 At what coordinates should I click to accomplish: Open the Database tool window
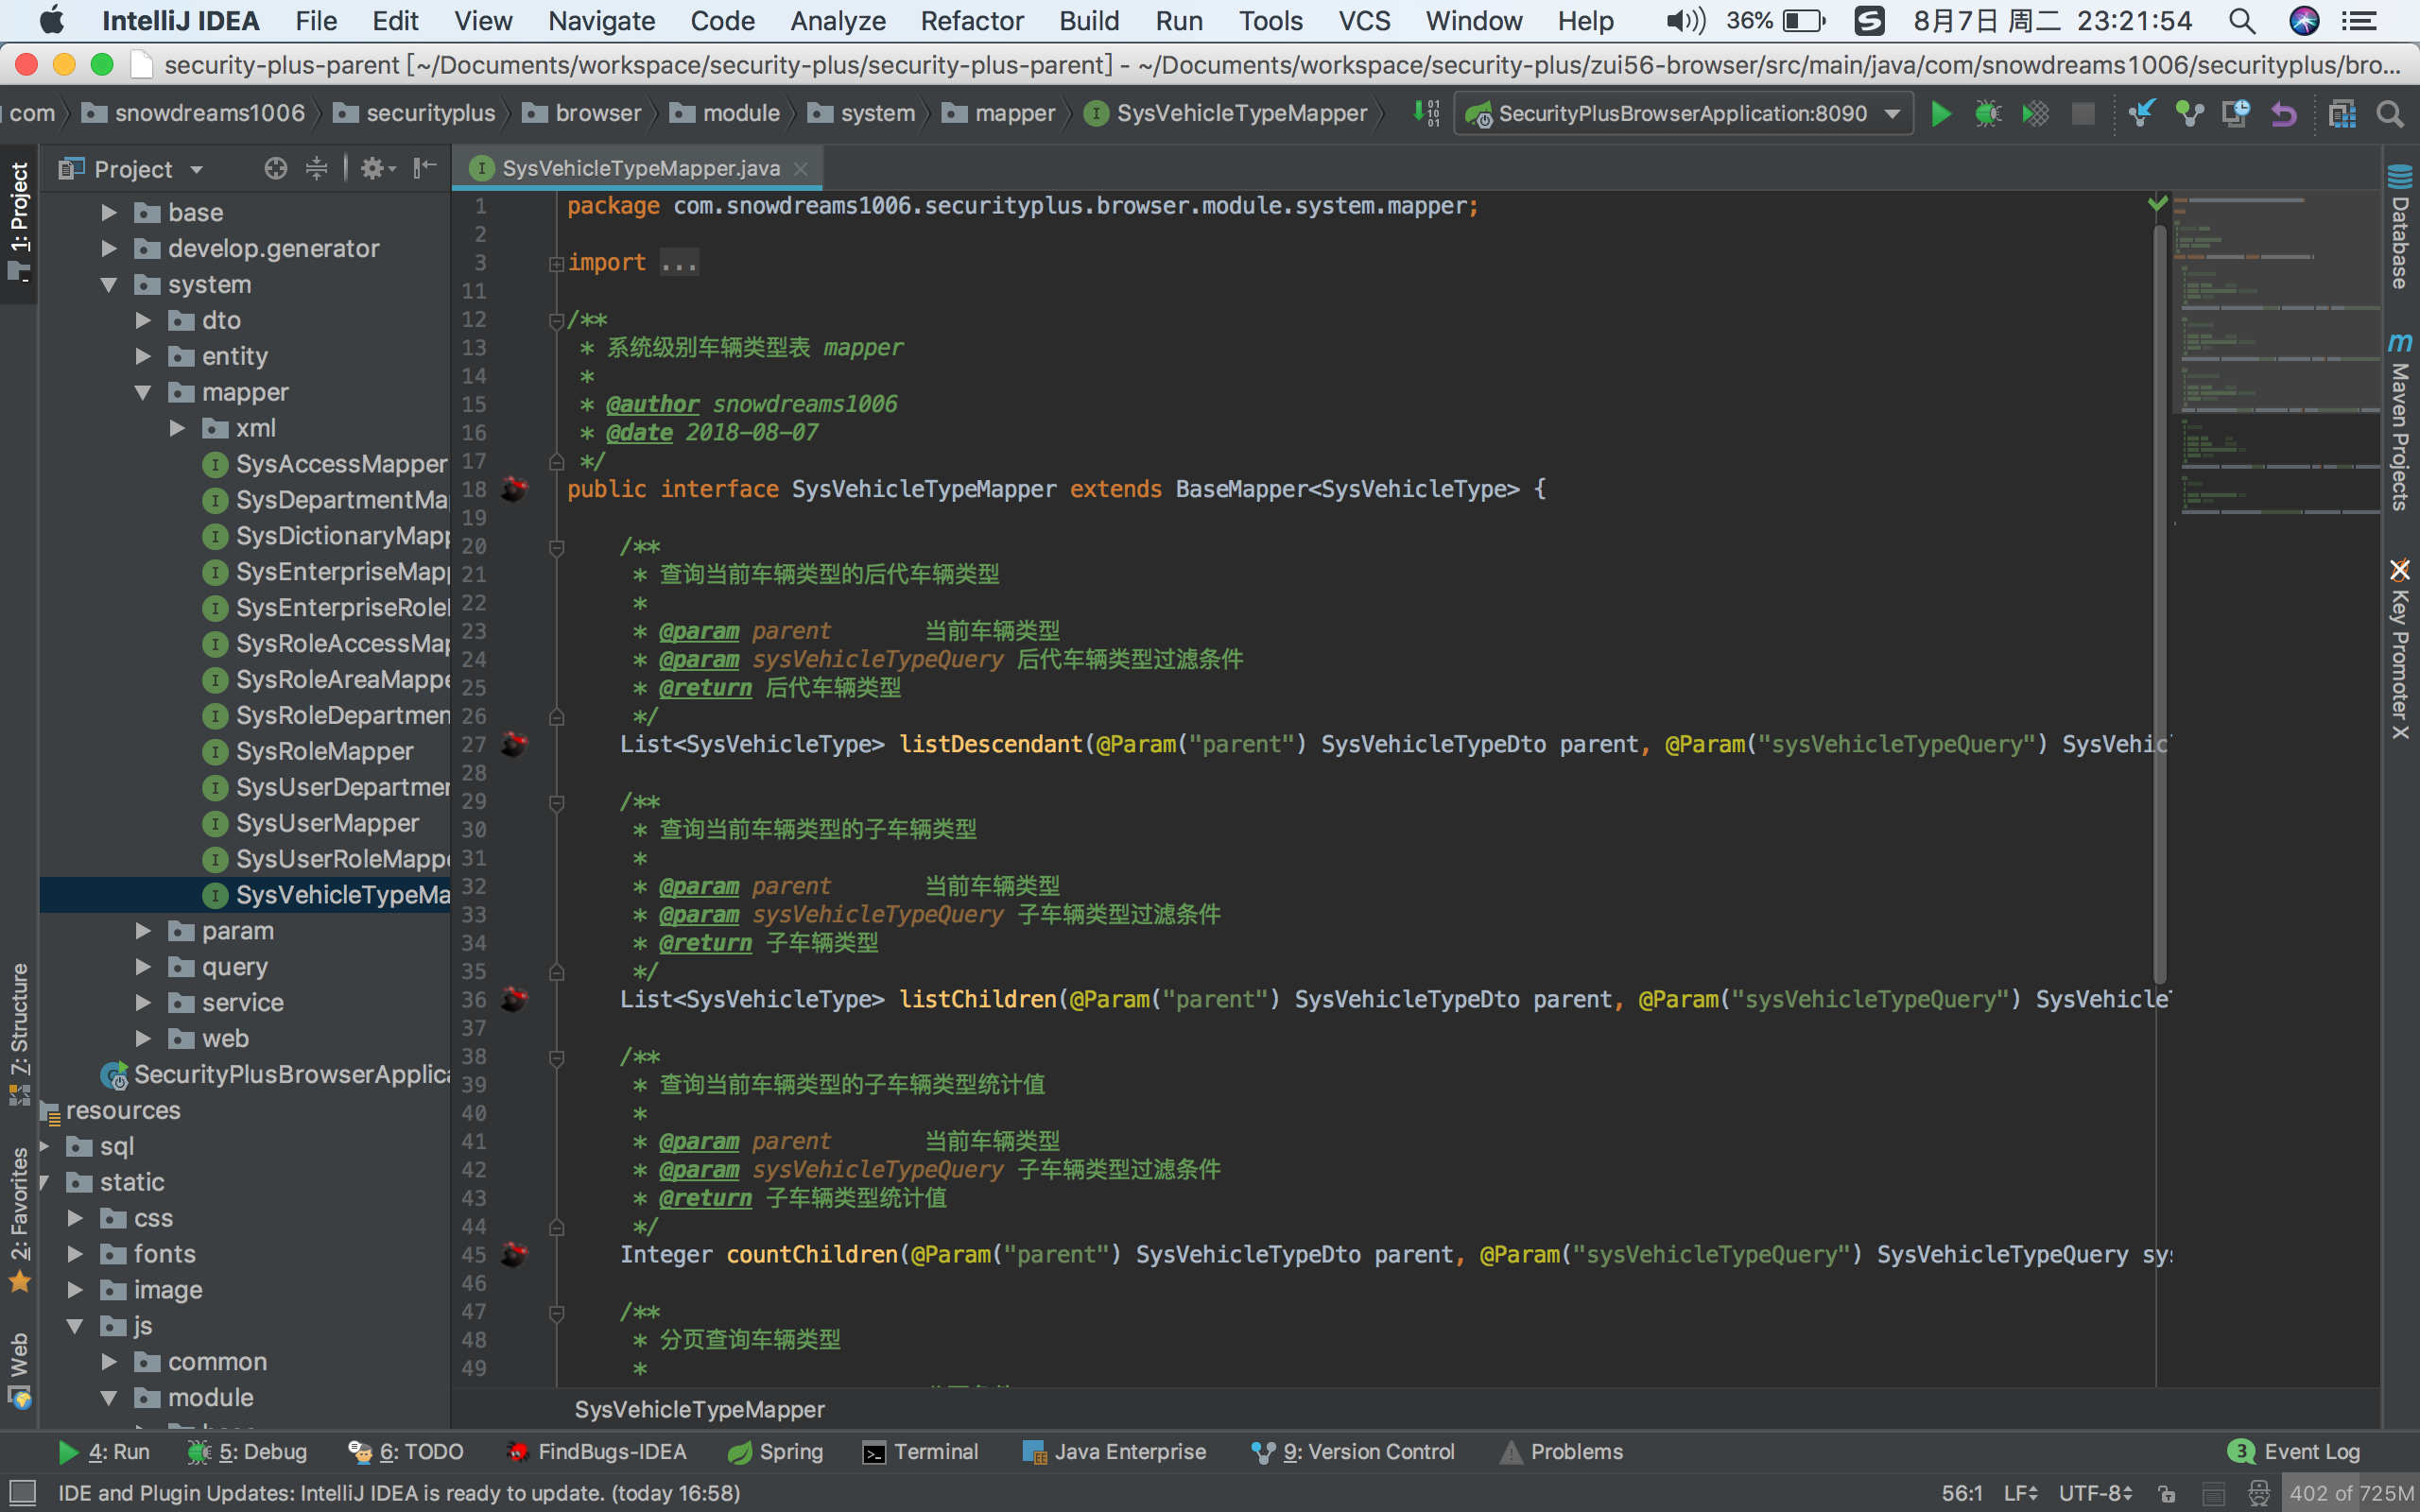point(2400,226)
